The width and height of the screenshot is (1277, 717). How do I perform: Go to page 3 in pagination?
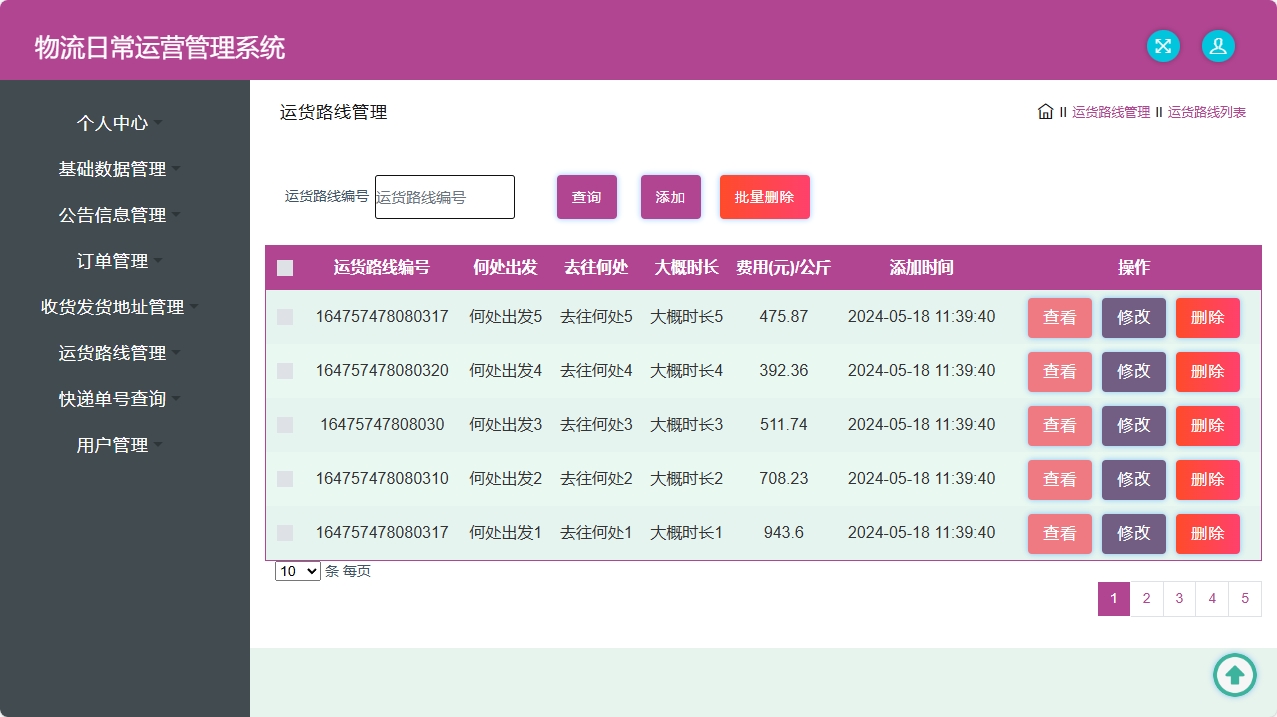1178,598
